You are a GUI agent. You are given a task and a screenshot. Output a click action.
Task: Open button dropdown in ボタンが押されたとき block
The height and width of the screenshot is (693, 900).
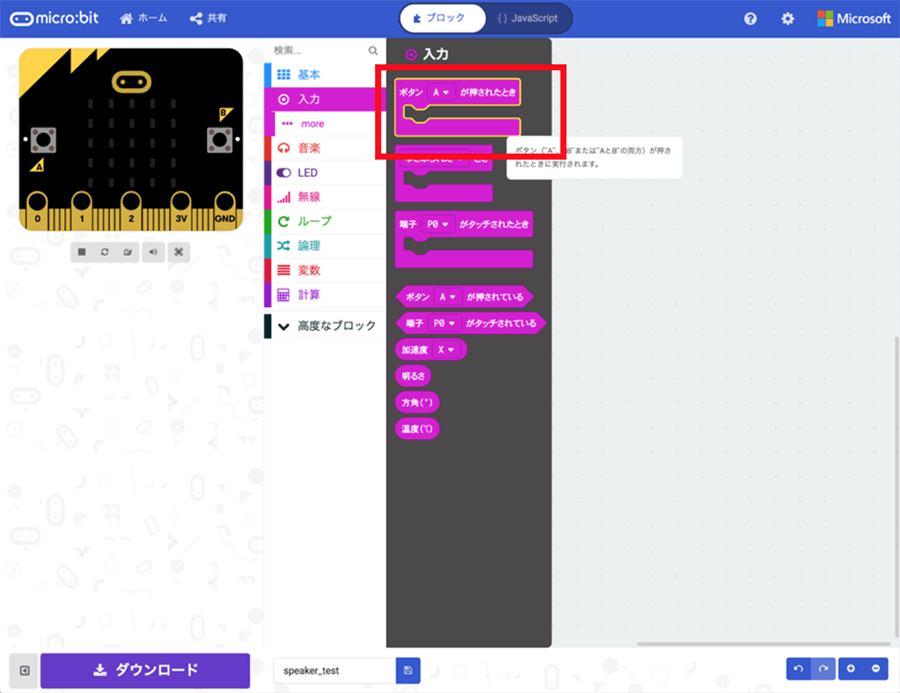pyautogui.click(x=441, y=92)
